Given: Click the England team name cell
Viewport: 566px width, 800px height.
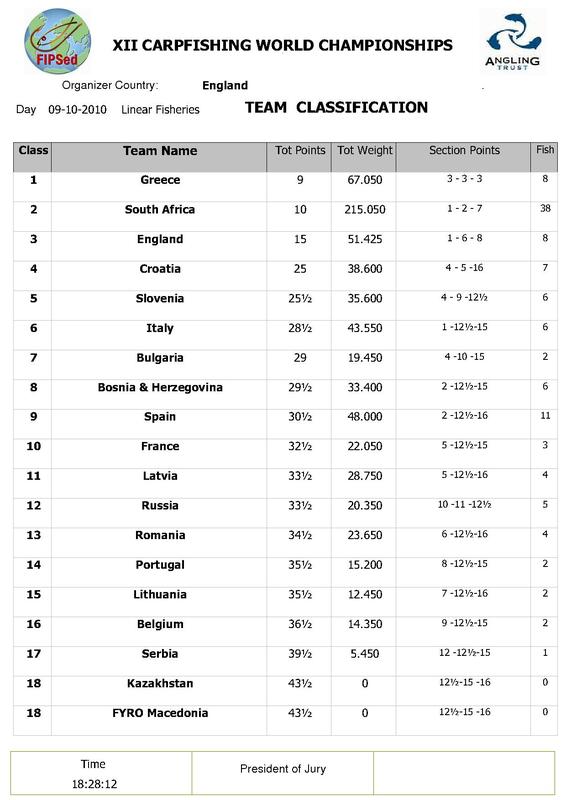Looking at the screenshot, I should click(x=160, y=239).
